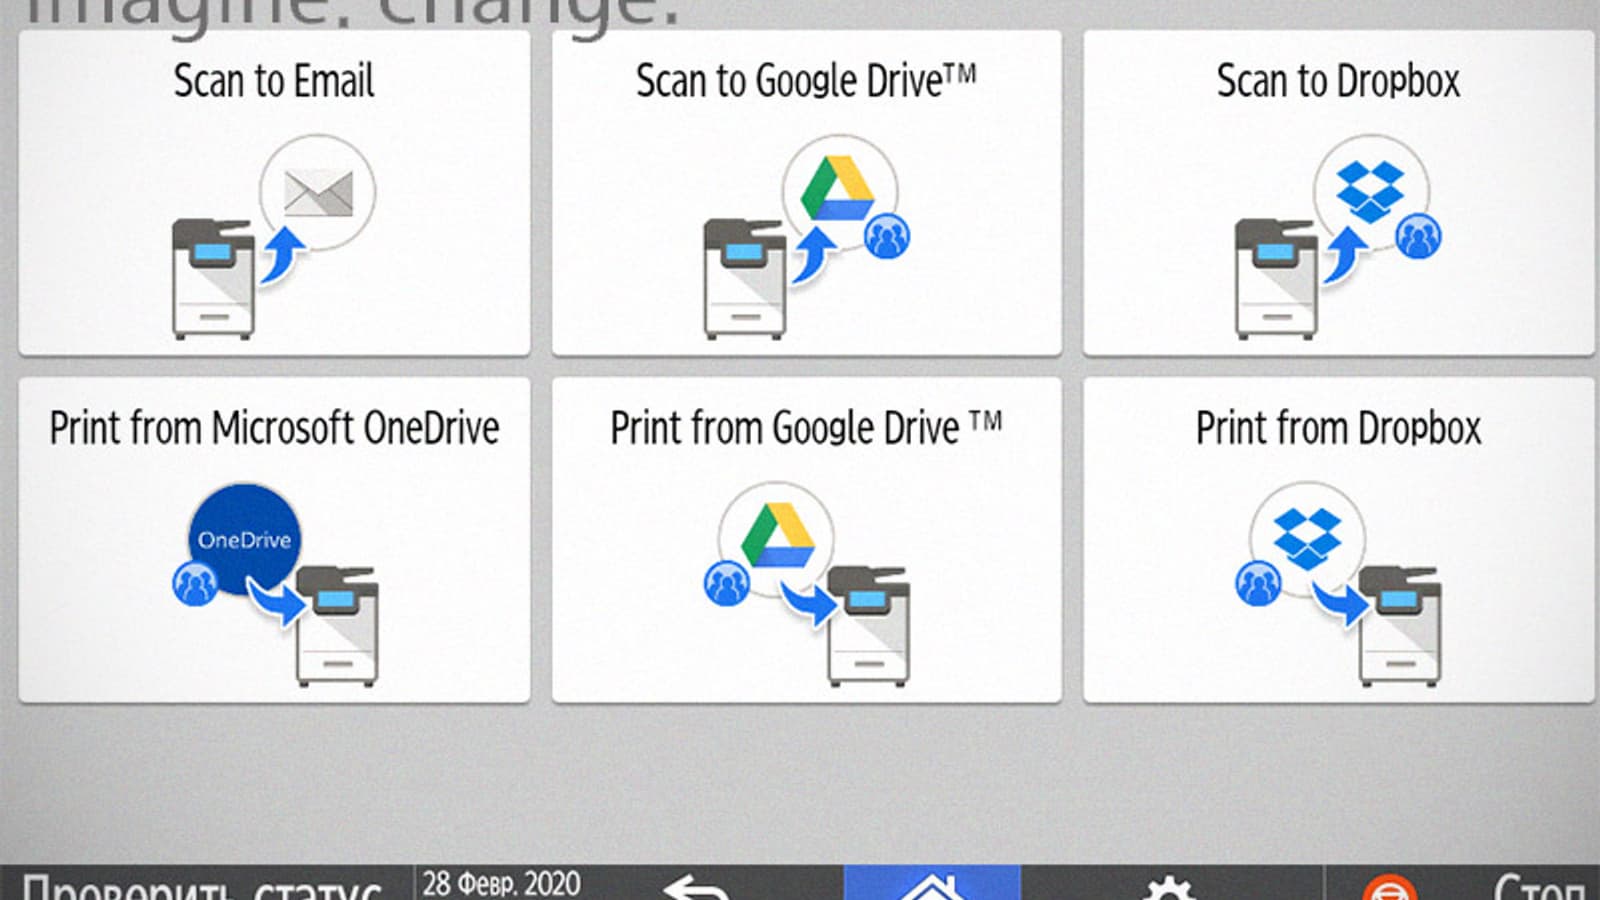Screen dimensions: 1600x900
Task: Tap the Home icon in bottom bar
Action: click(x=932, y=883)
